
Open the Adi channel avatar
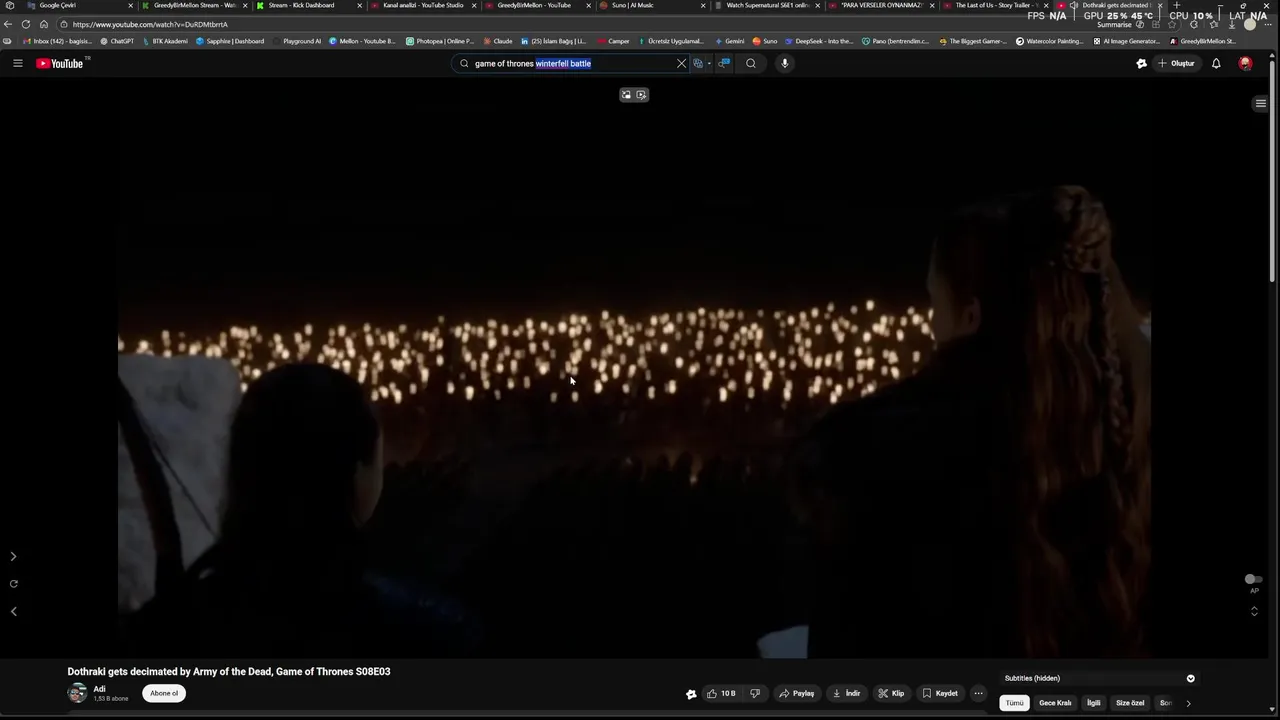77,692
